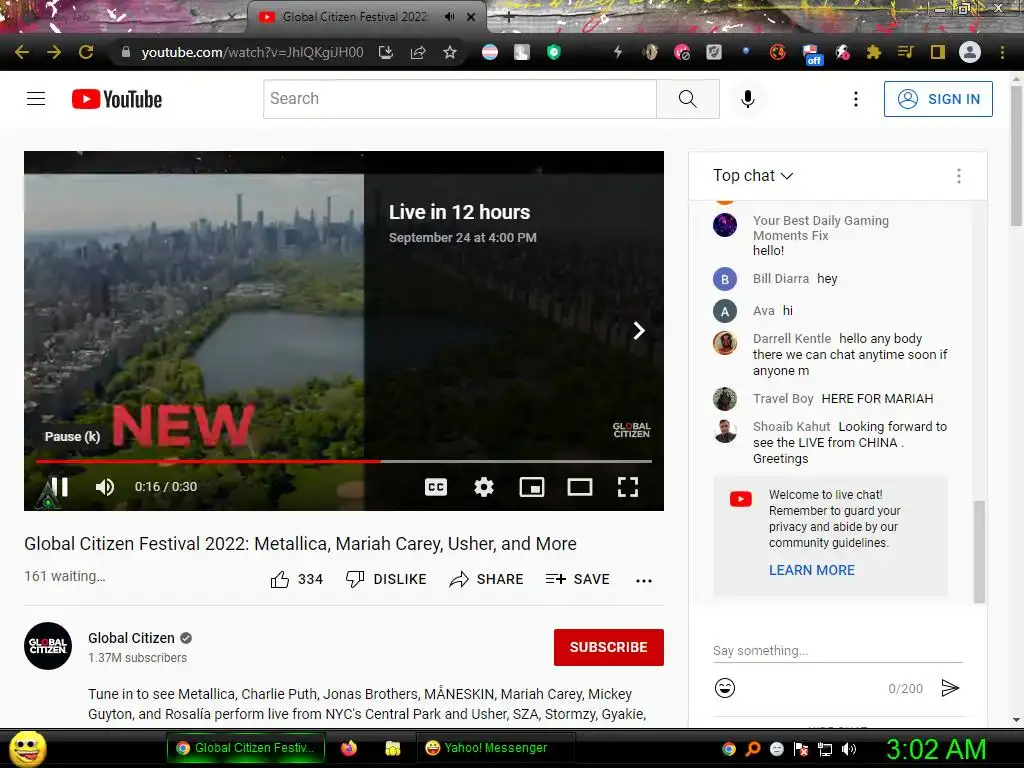Share this page icon in address bar
Image resolution: width=1024 pixels, height=768 pixels.
point(418,52)
